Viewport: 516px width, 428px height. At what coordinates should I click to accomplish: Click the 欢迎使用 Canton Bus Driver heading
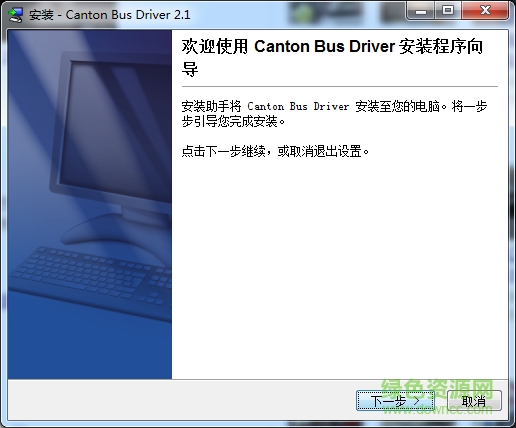click(332, 57)
